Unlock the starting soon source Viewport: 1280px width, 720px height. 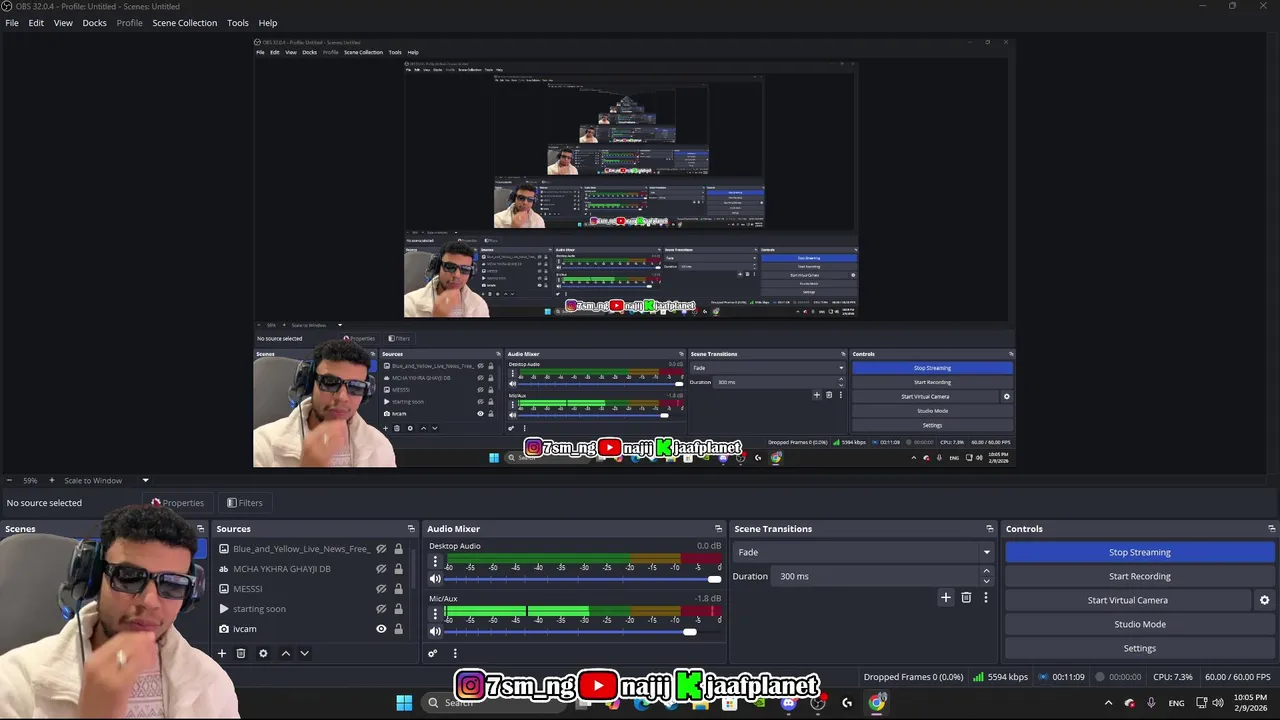click(x=398, y=609)
